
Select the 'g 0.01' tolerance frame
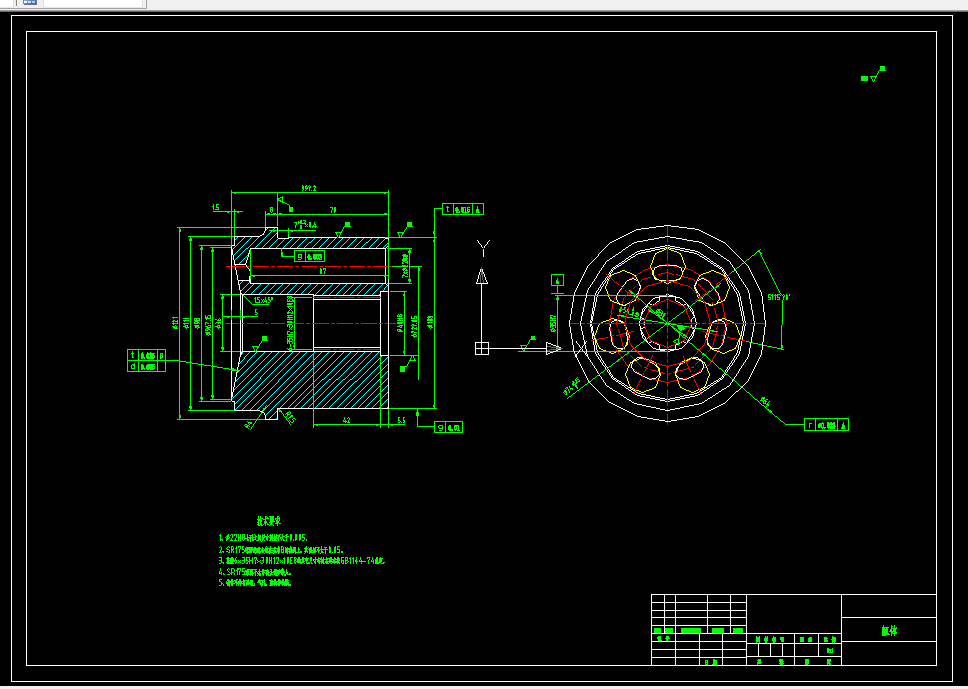click(x=448, y=427)
